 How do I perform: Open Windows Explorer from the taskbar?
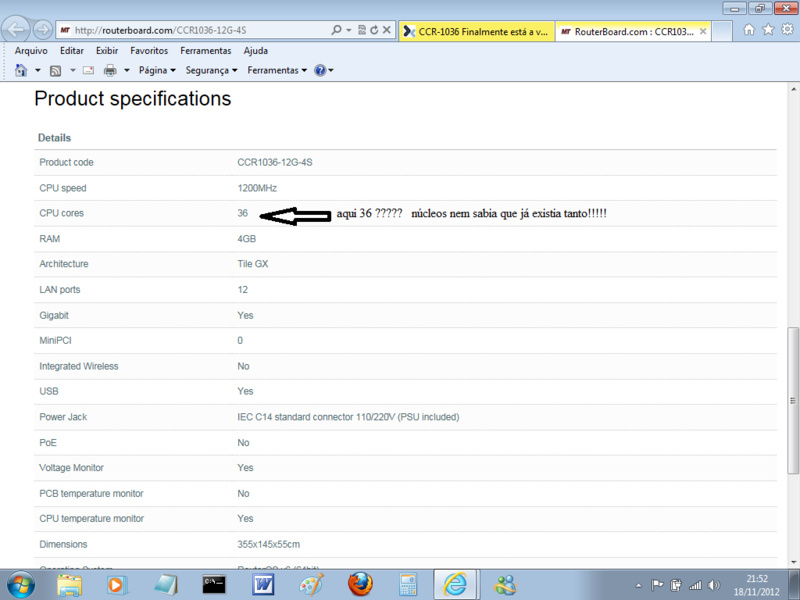tap(69, 585)
